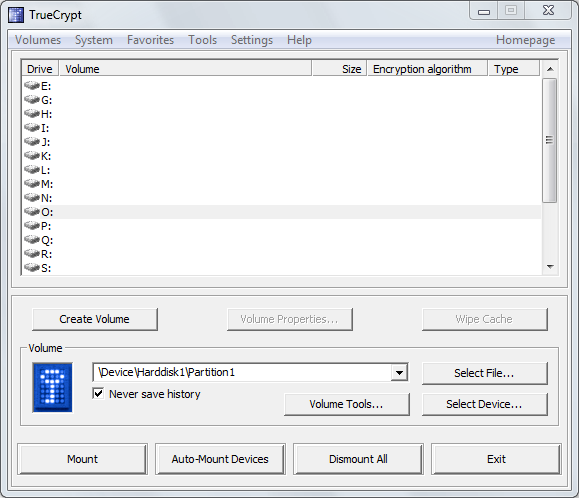Click the R: drive disk icon
This screenshot has width=579, height=498.
[x=32, y=254]
